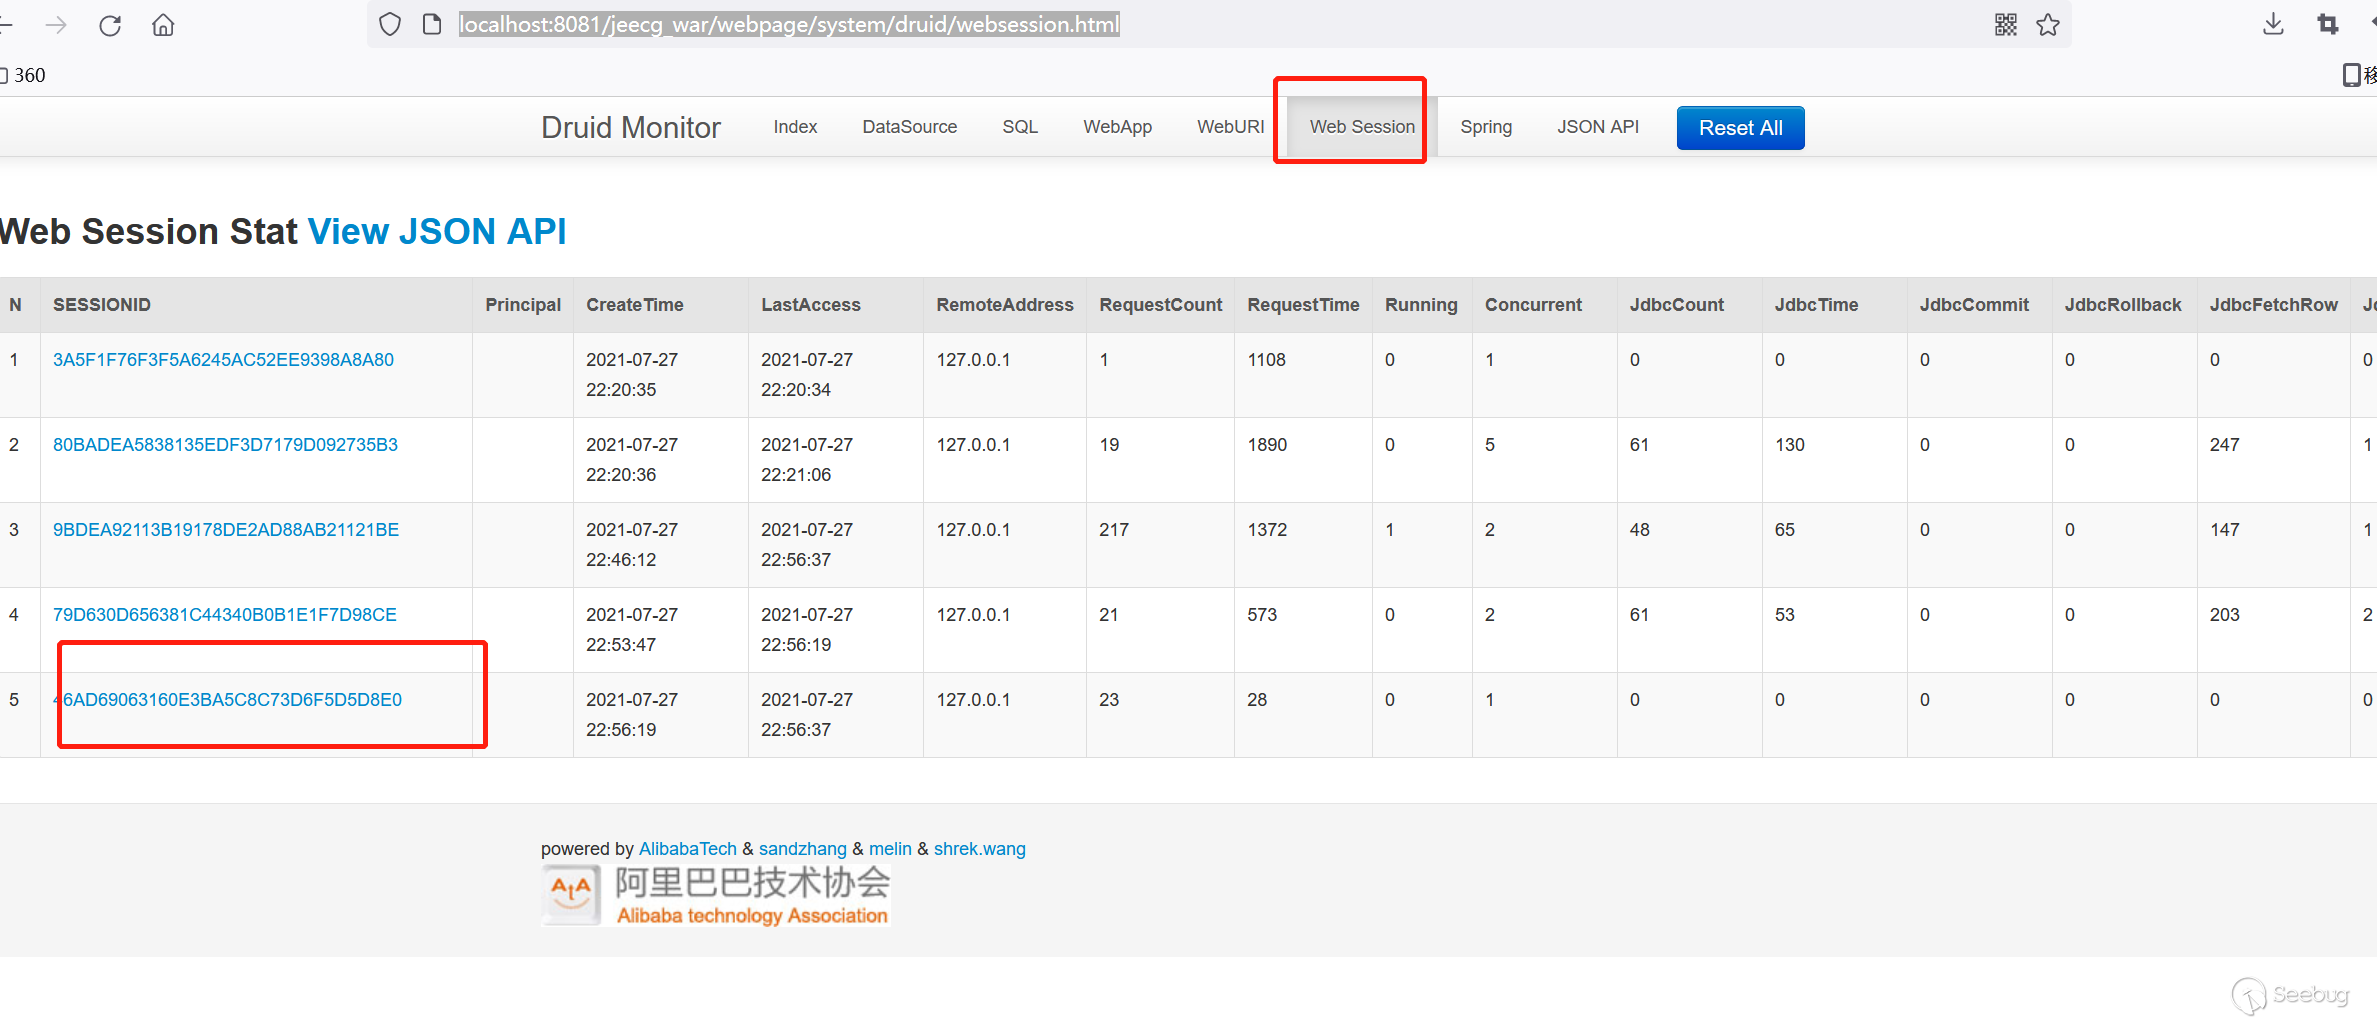The width and height of the screenshot is (2377, 1023).
Task: Click the browser reload icon
Action: point(110,25)
